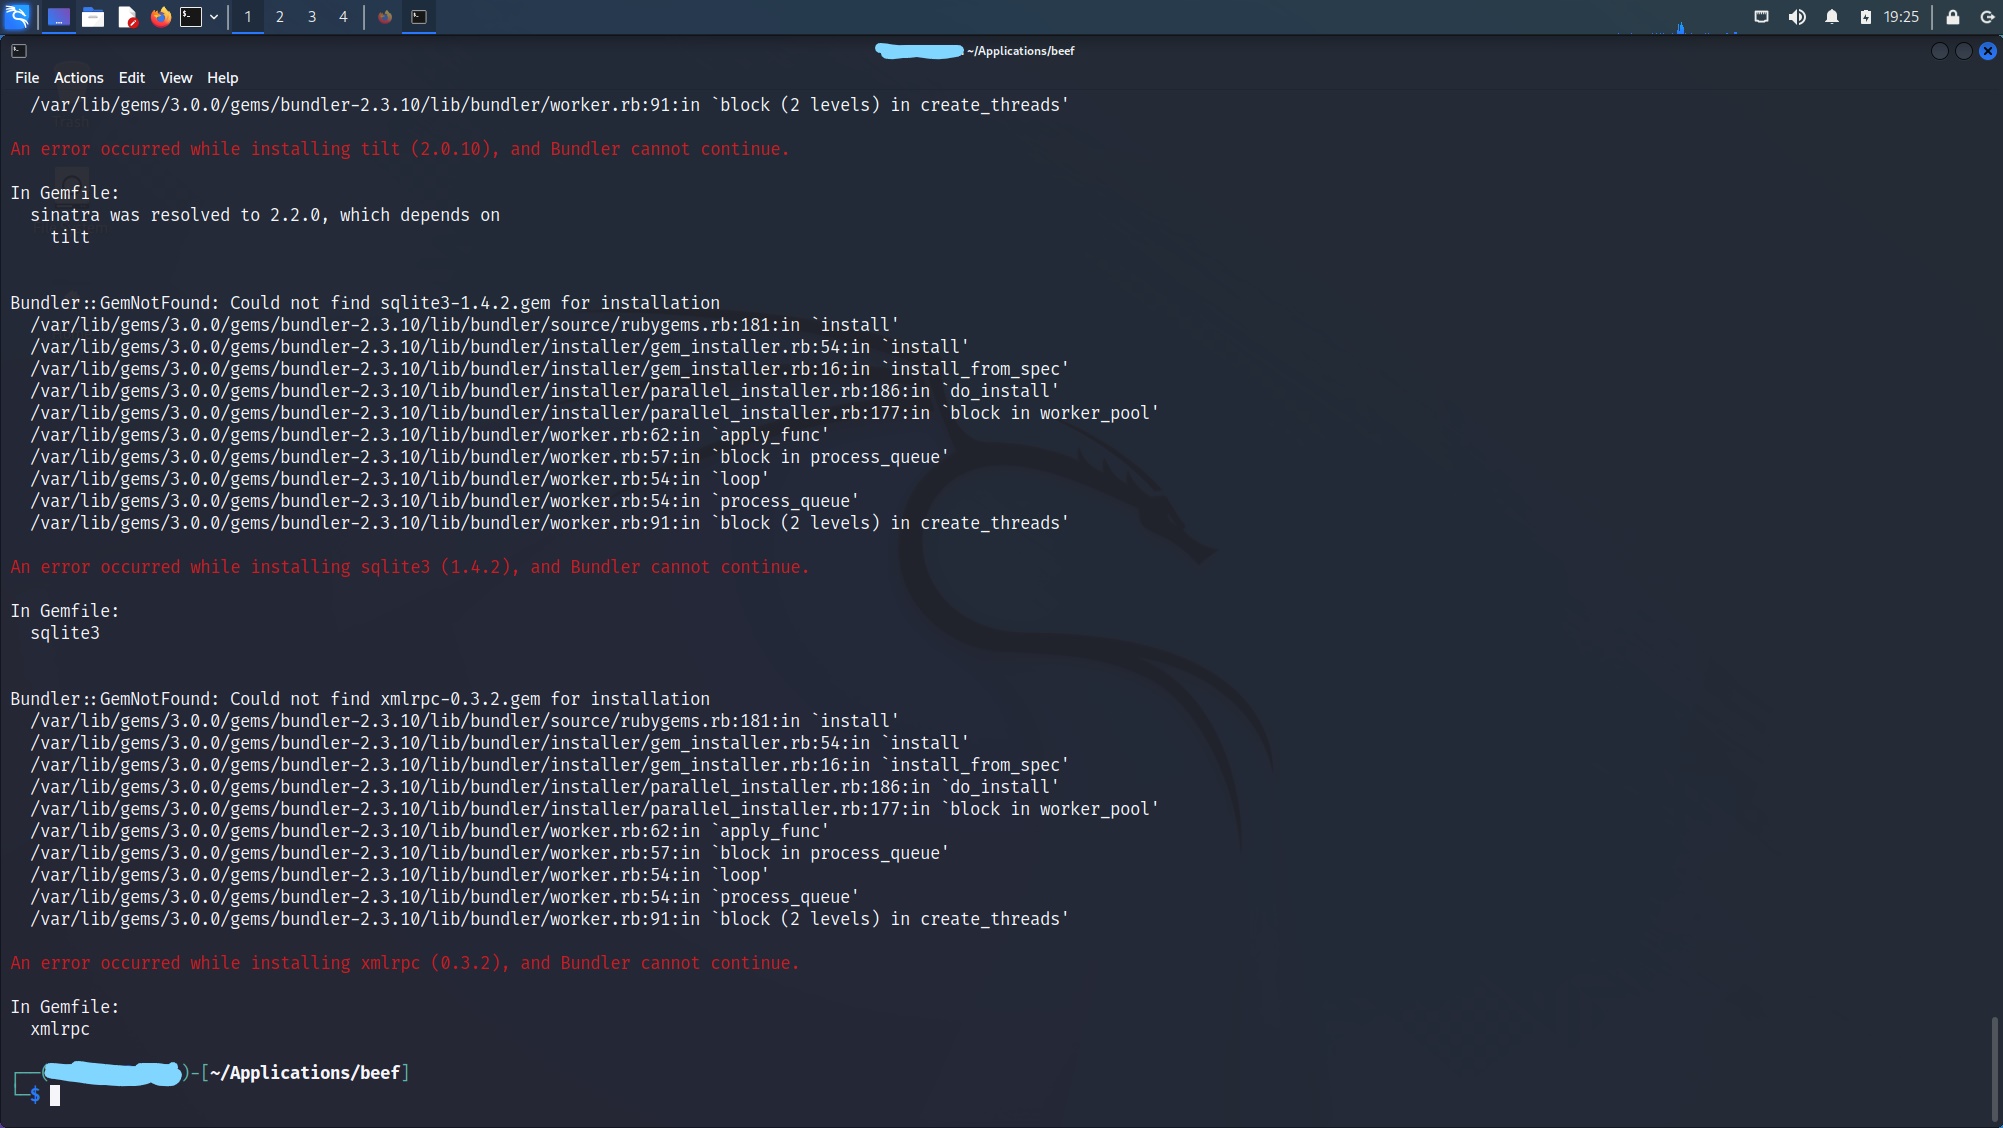Open a new terminal from the taskbar launcher
Viewport: 2003px width, 1128px height.
(188, 17)
